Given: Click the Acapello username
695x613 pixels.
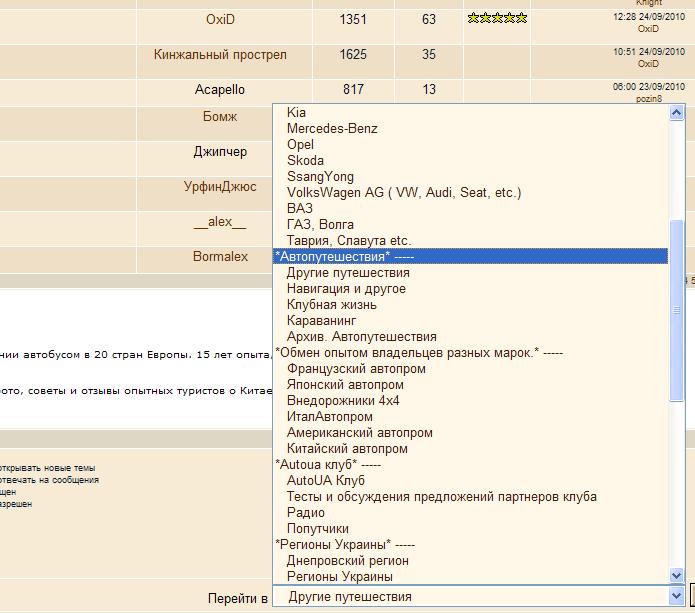Looking at the screenshot, I should coord(220,89).
